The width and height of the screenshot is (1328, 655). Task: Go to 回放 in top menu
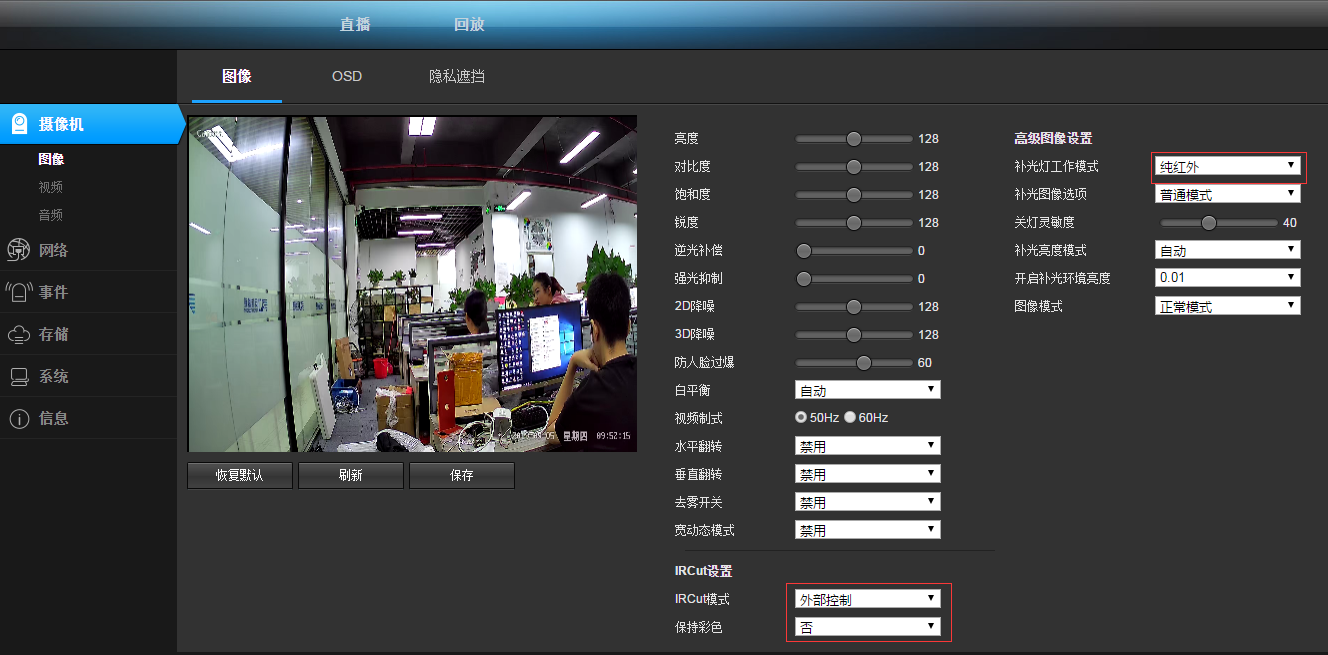pos(469,24)
